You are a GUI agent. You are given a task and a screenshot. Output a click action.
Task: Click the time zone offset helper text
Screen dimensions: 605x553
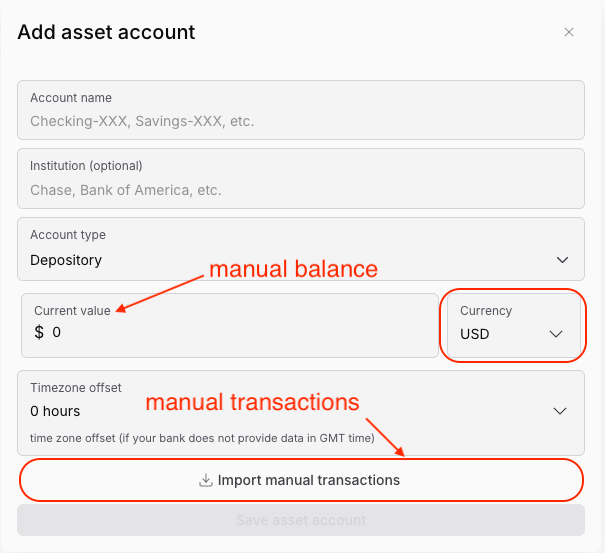point(202,438)
